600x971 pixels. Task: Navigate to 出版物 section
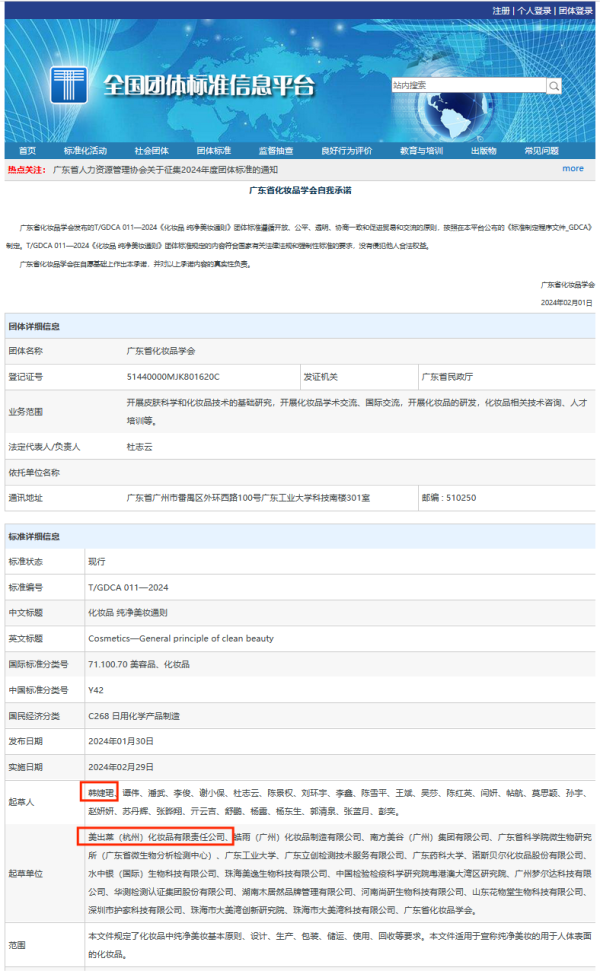(x=483, y=151)
